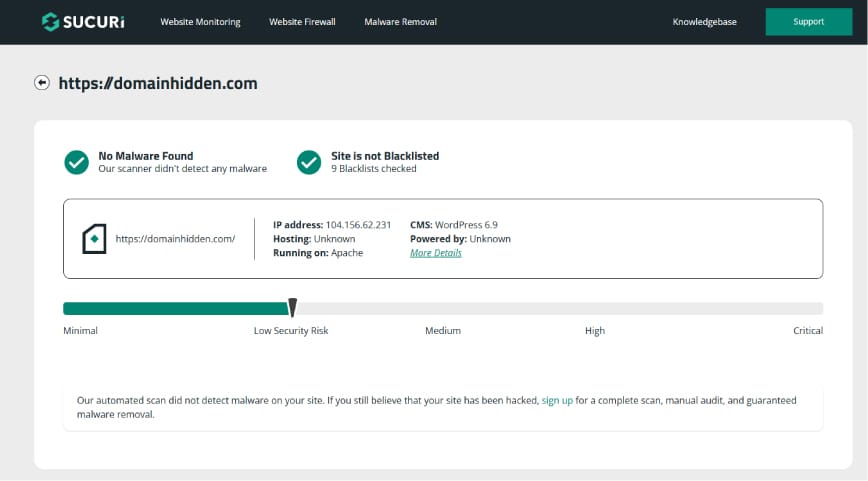Click the Minimal risk label
Image resolution: width=868 pixels, height=481 pixels.
80,330
